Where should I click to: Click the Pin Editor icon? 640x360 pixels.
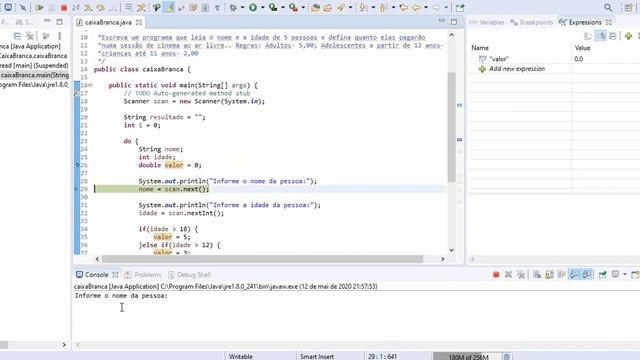[460, 7]
